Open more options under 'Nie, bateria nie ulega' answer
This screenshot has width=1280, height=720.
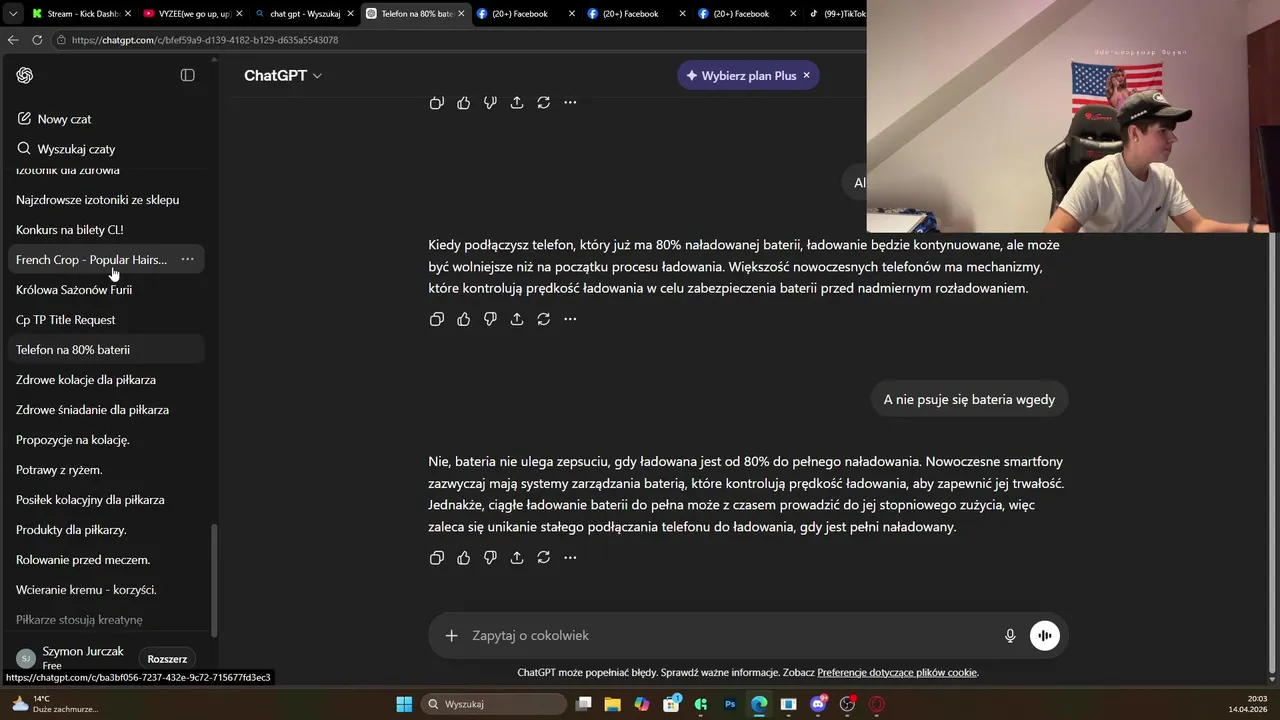coord(570,557)
